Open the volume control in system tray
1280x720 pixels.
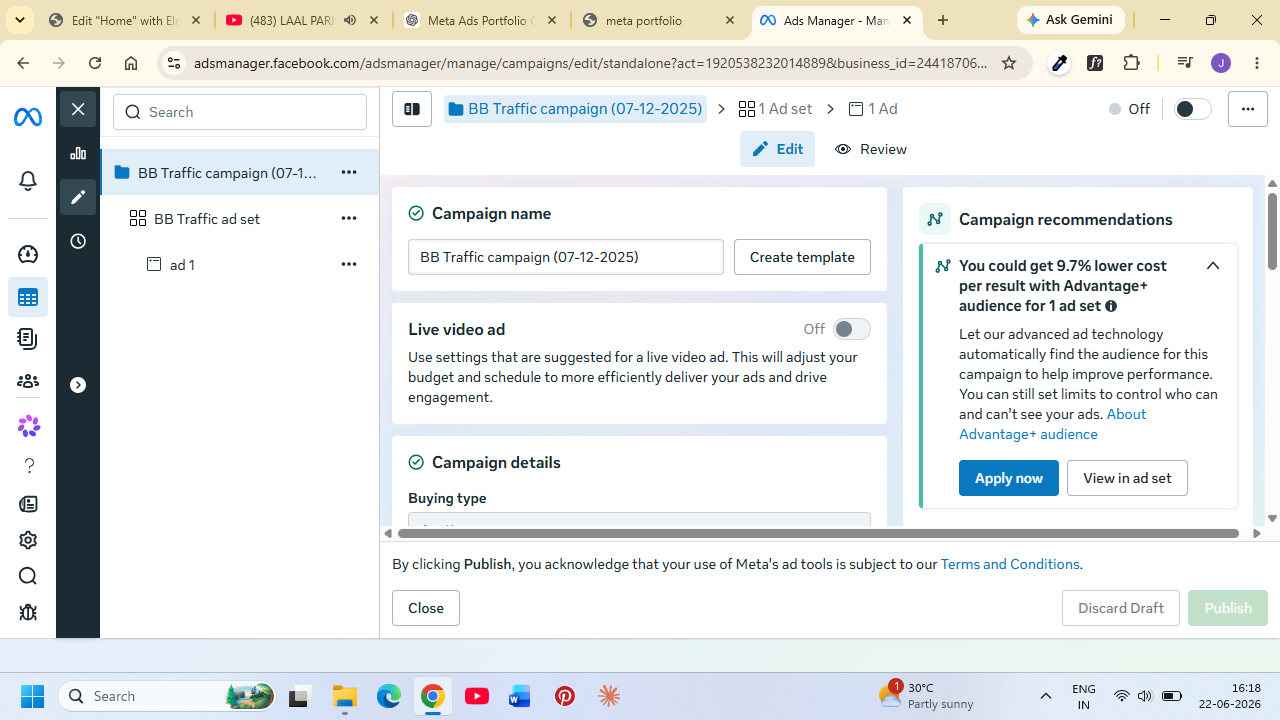(x=1145, y=696)
